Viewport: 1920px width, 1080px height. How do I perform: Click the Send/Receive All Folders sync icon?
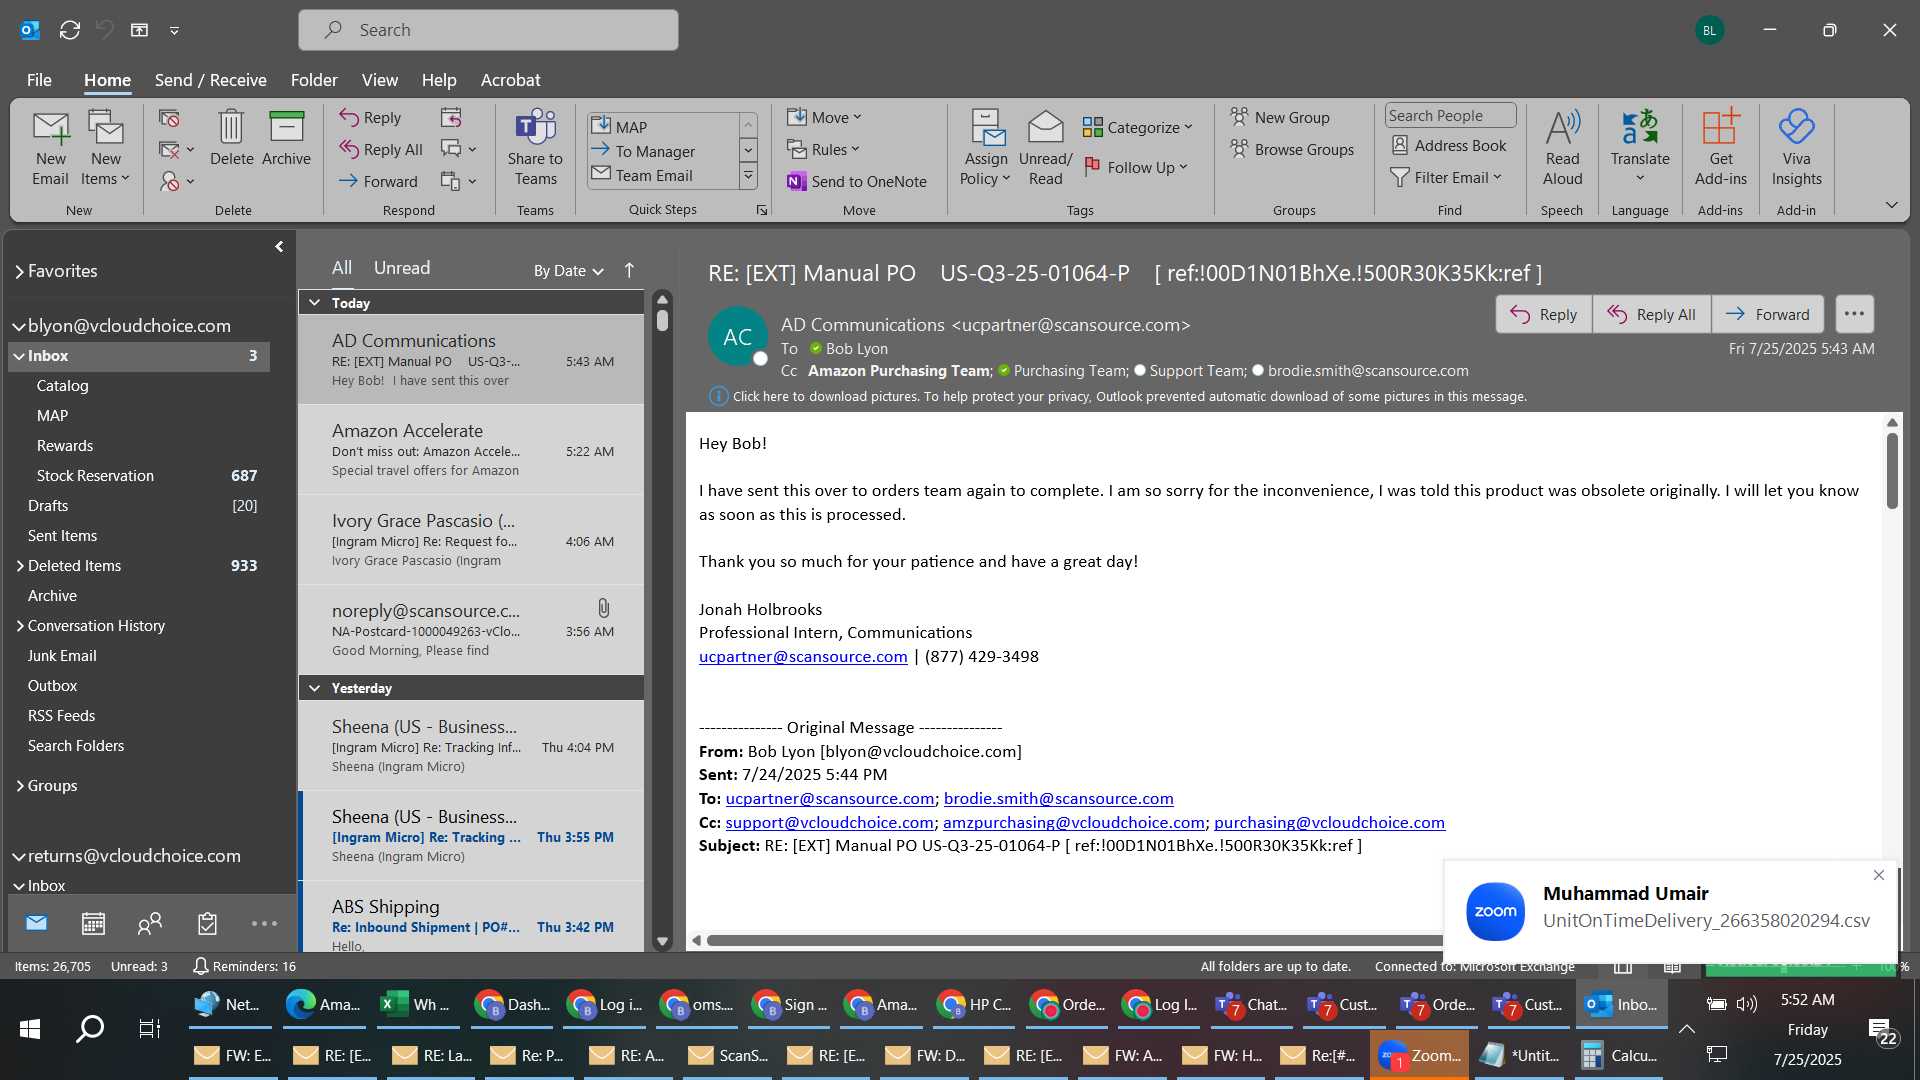click(x=70, y=30)
